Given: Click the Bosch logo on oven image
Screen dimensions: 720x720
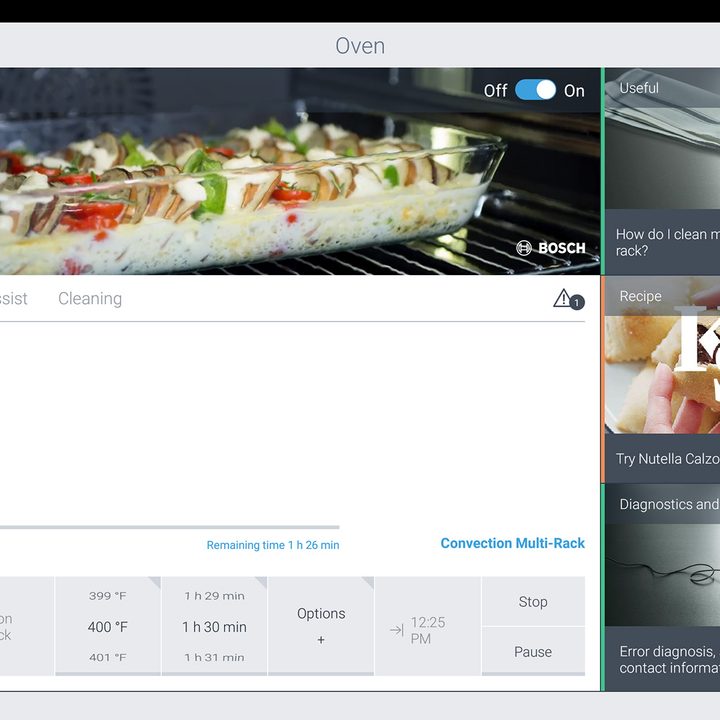Looking at the screenshot, I should pos(551,248).
